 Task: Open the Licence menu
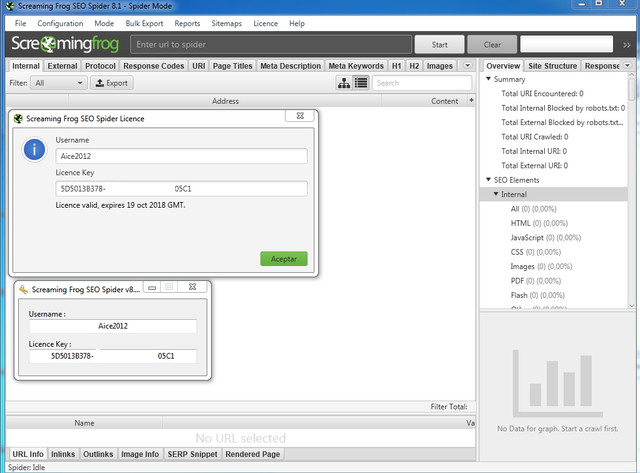[x=265, y=23]
